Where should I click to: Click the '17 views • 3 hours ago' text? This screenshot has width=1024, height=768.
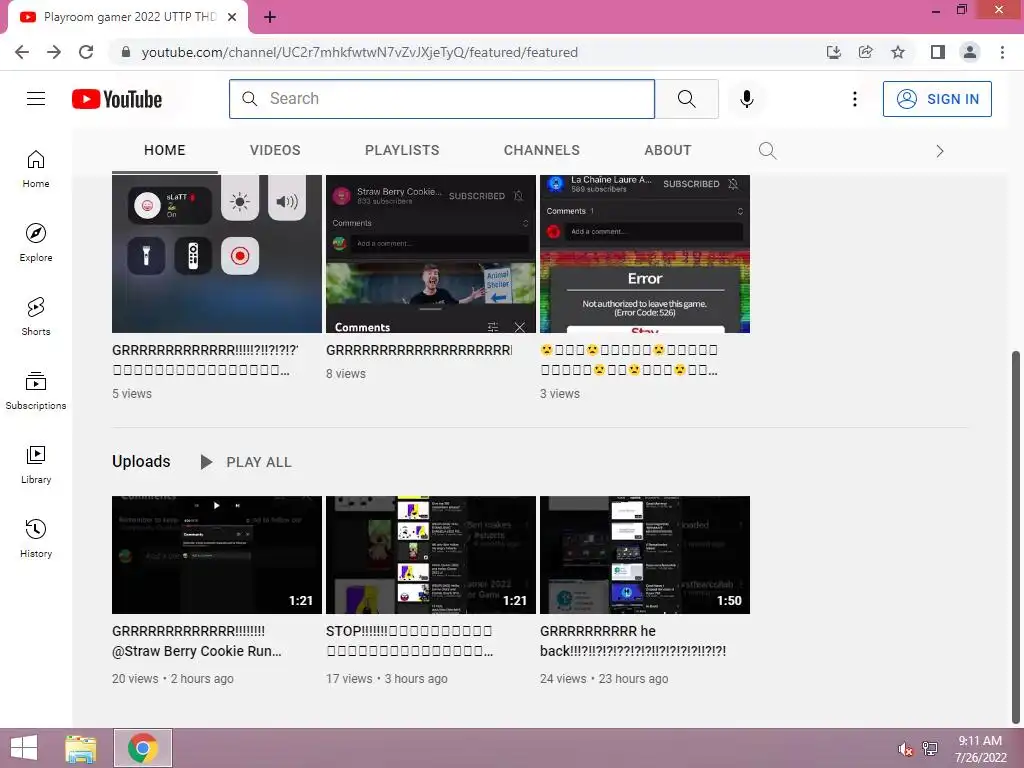(x=387, y=679)
